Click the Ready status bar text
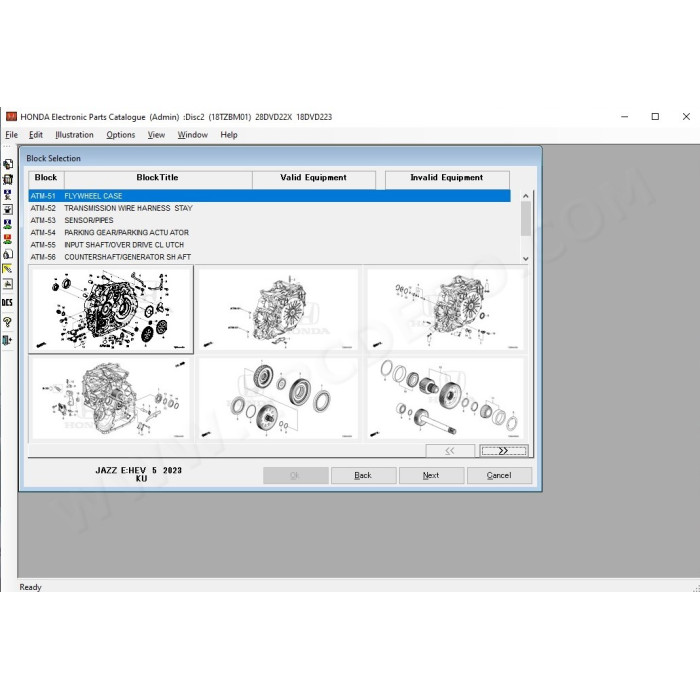 [30, 588]
